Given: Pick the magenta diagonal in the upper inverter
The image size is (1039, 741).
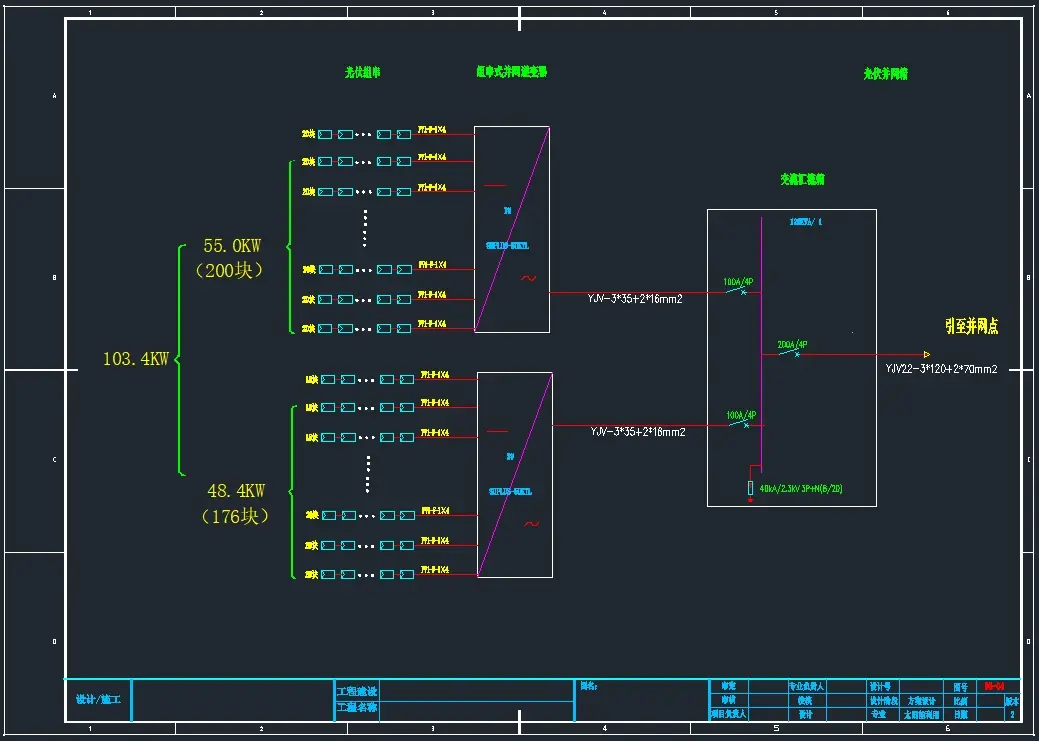Looking at the screenshot, I should [512, 229].
